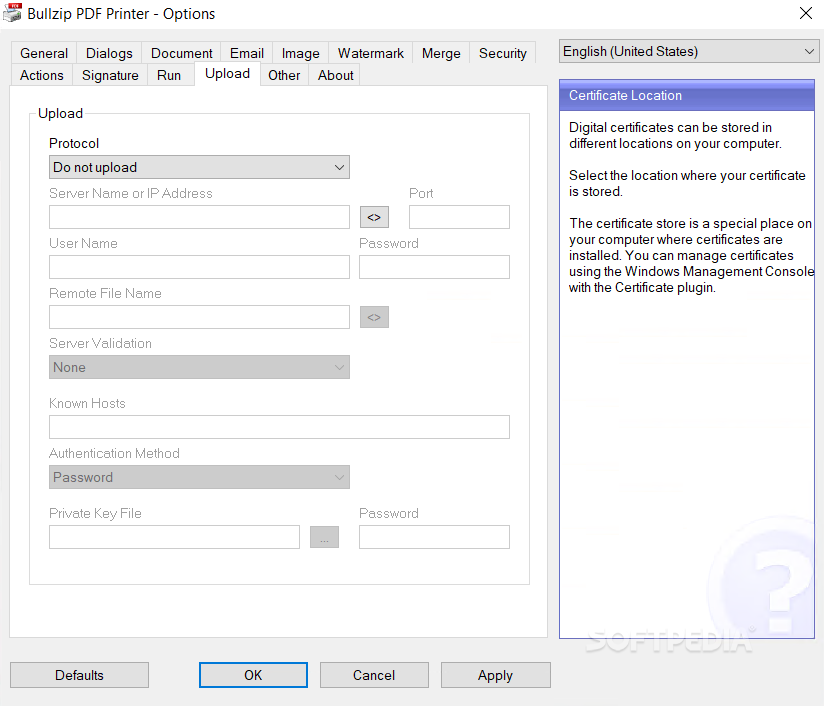Click the macro button beside Remote File Name

(374, 317)
